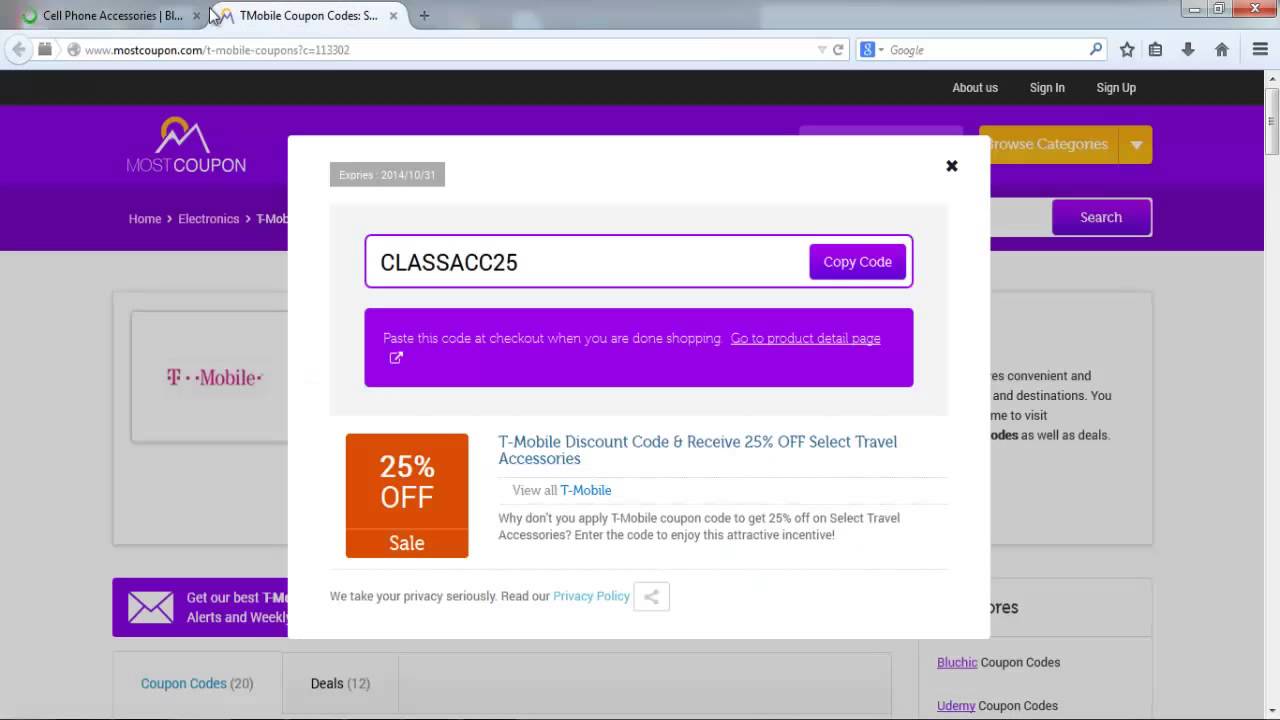The image size is (1280, 720).
Task: Click the envelope email alerts icon
Action: click(151, 607)
